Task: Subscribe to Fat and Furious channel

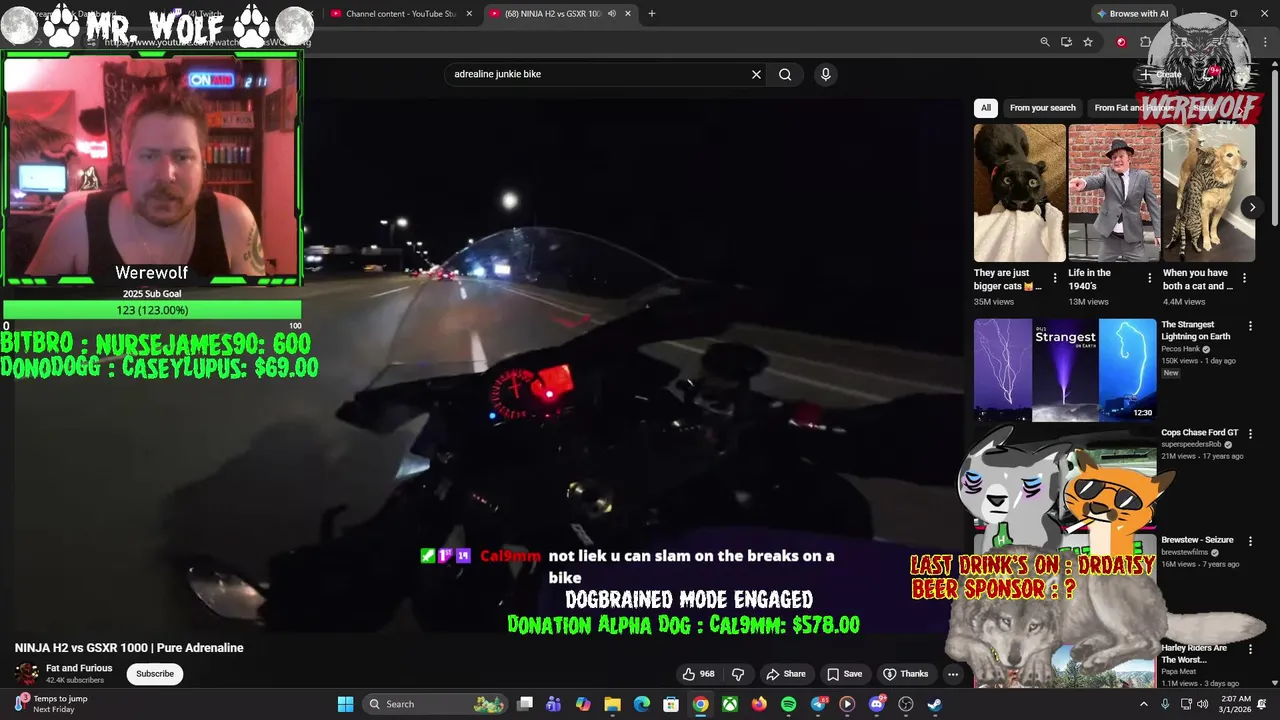Action: pyautogui.click(x=155, y=674)
